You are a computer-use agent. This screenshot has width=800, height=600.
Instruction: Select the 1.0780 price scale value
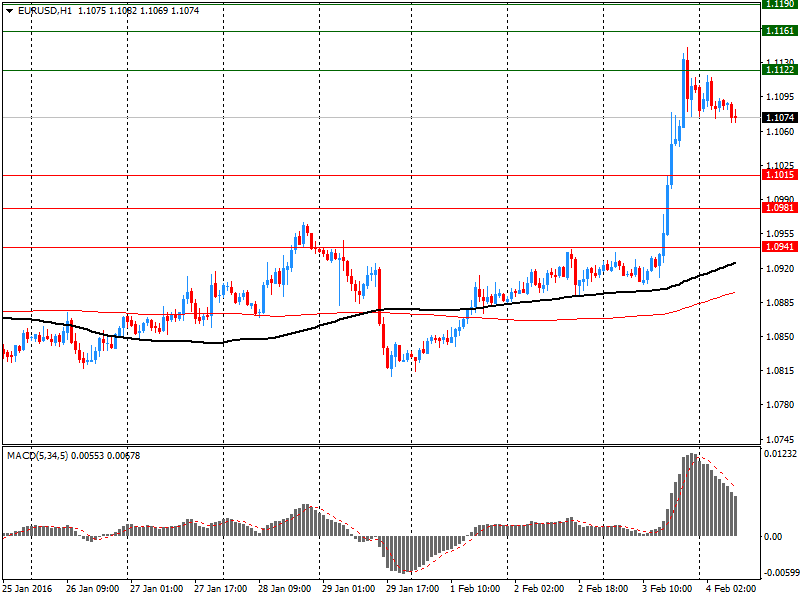pyautogui.click(x=781, y=405)
